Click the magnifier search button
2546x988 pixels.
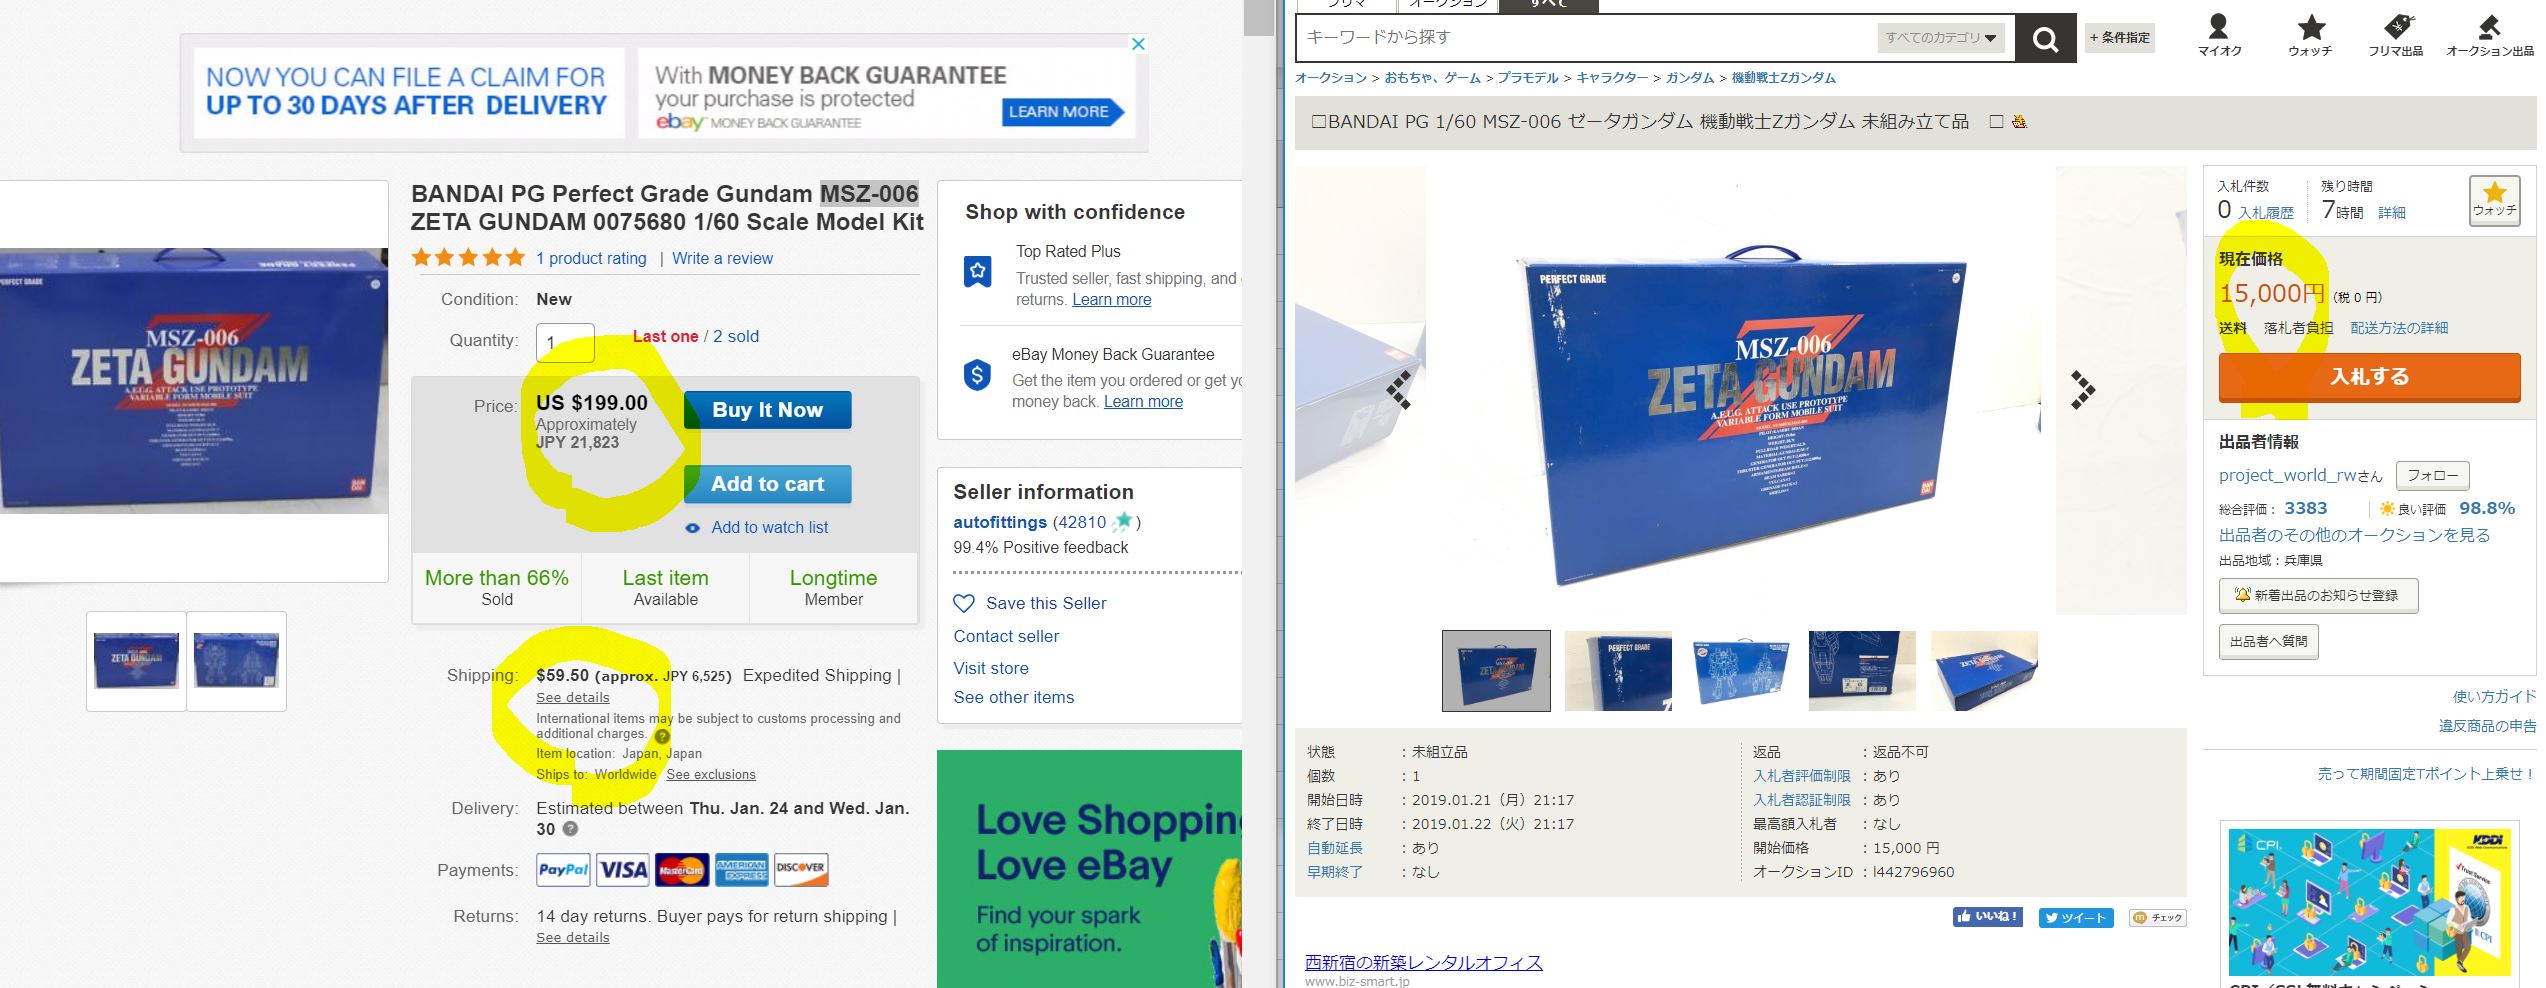(x=2045, y=39)
